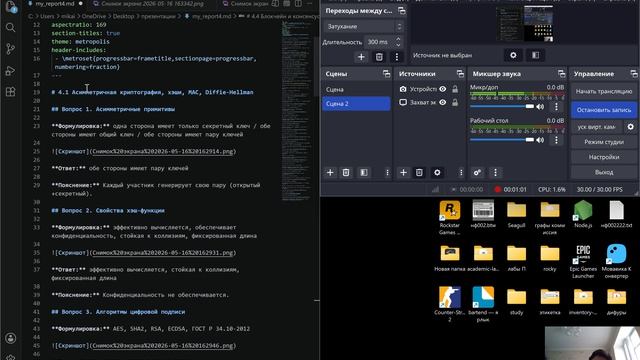Toggle lock on Захват экрана source

pos(455,102)
